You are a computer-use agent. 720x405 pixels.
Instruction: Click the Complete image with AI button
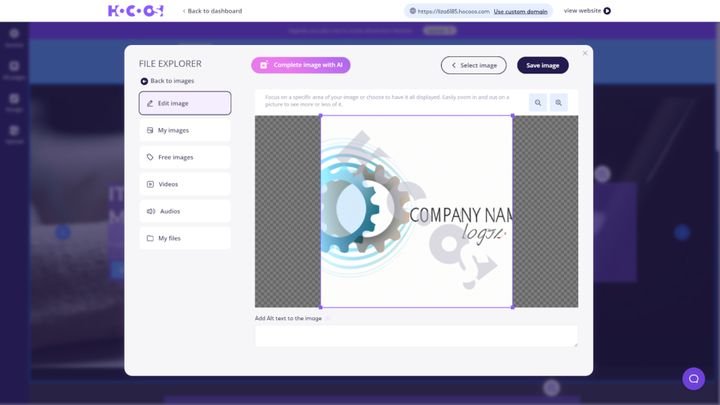coord(301,65)
